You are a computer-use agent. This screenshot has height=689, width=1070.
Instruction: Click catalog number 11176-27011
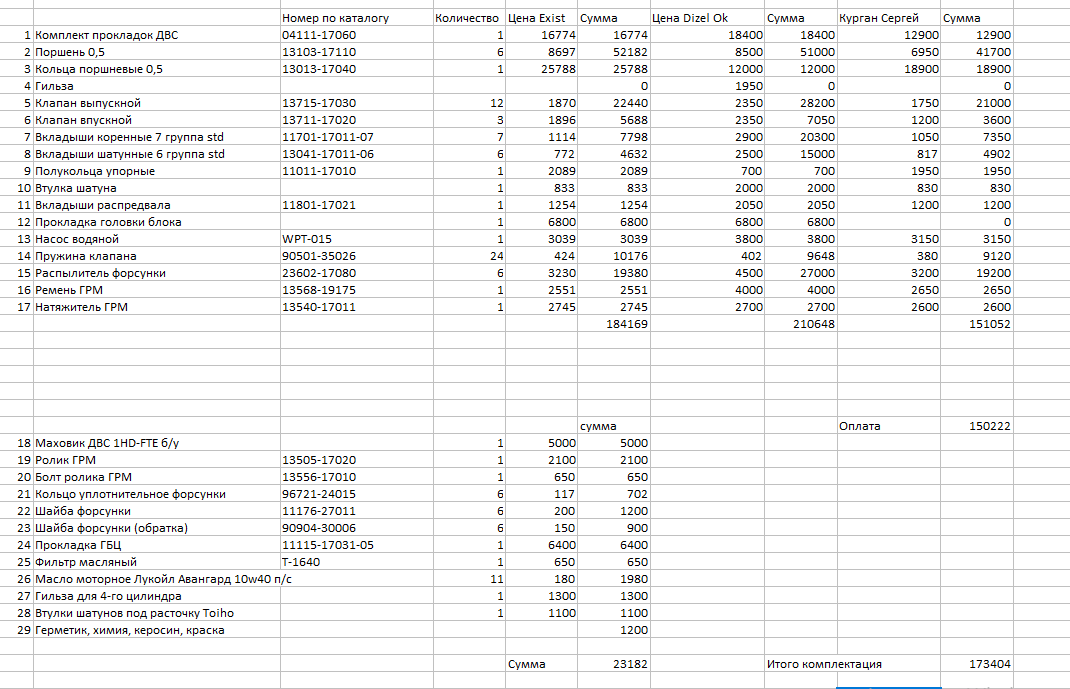click(357, 511)
